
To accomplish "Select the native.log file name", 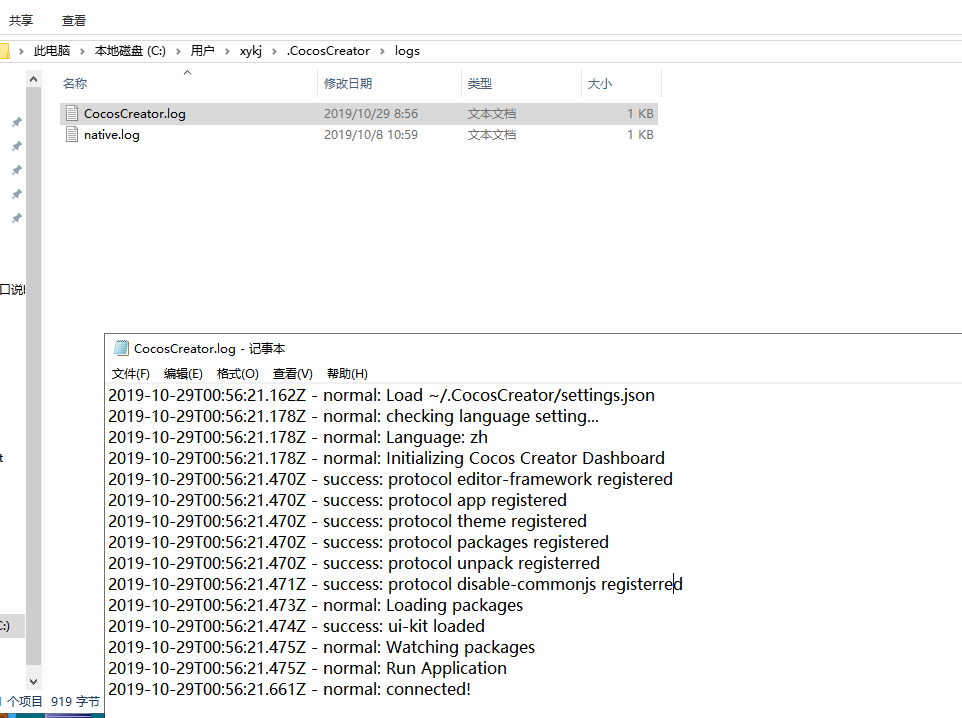I will click(112, 135).
